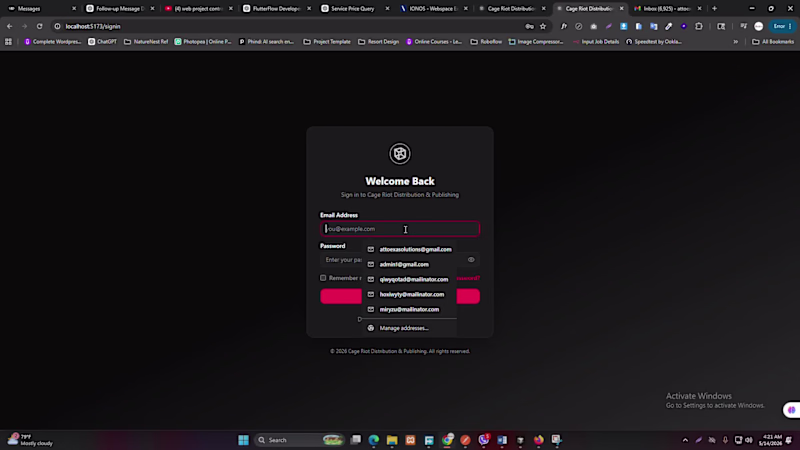Screen dimensions: 800x450
Task: Click the Windows taskbar Search box
Action: (x=298, y=440)
